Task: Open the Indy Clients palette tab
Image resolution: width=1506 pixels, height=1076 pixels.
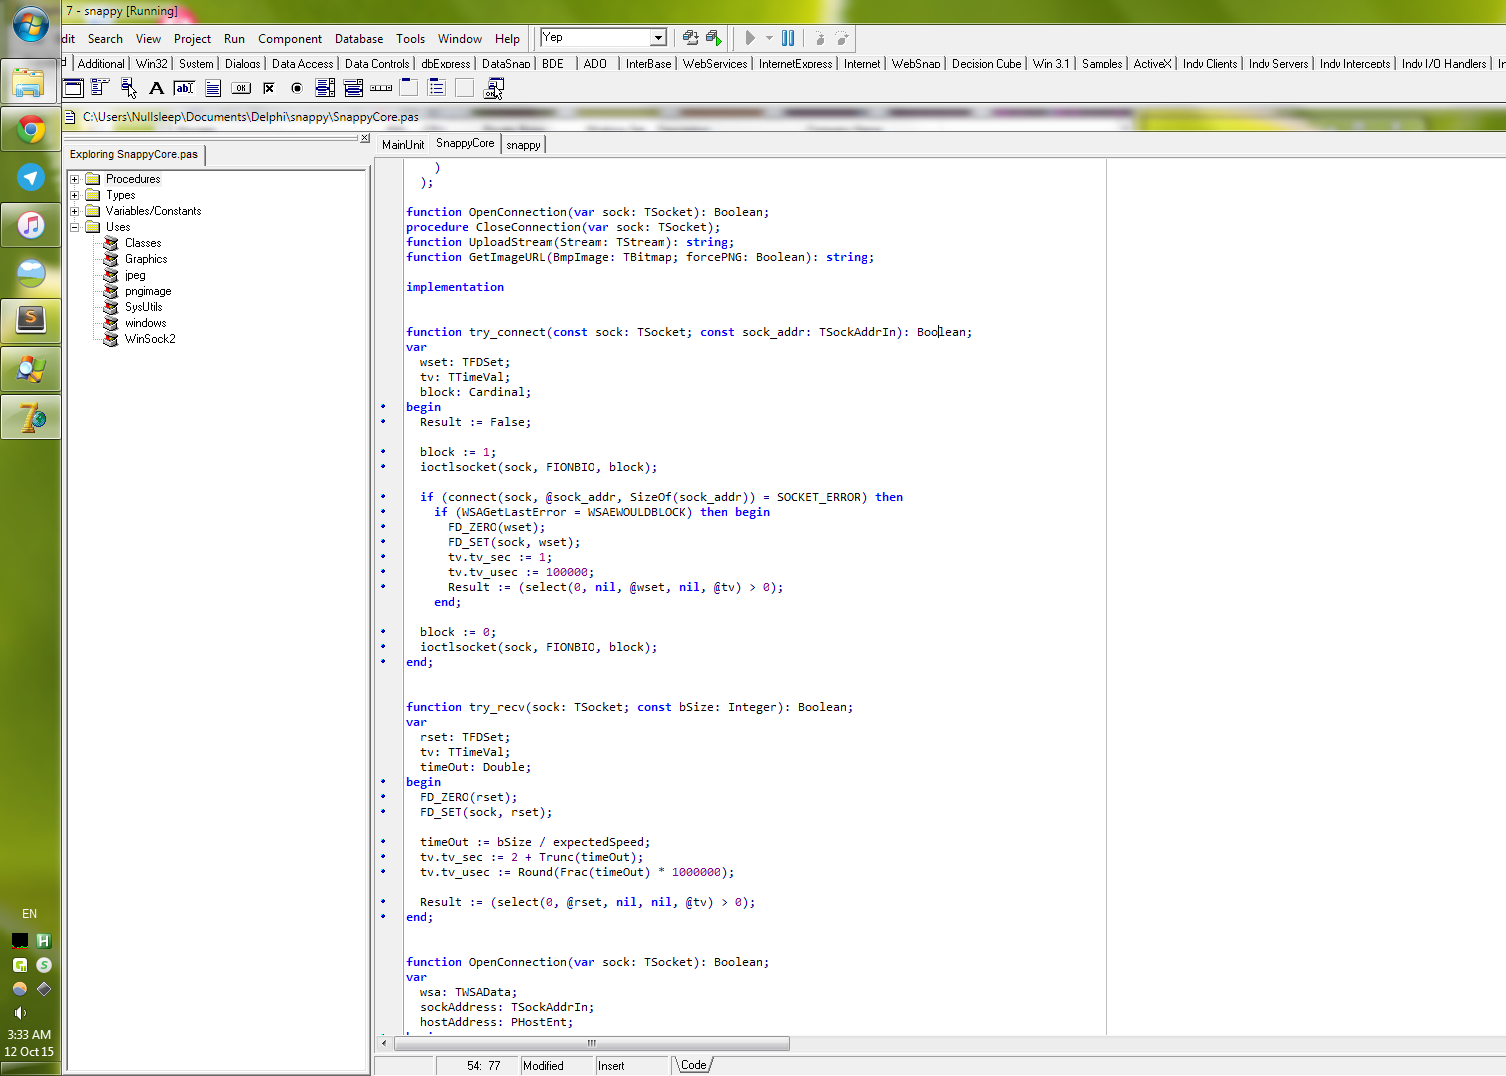Action: [x=1210, y=63]
